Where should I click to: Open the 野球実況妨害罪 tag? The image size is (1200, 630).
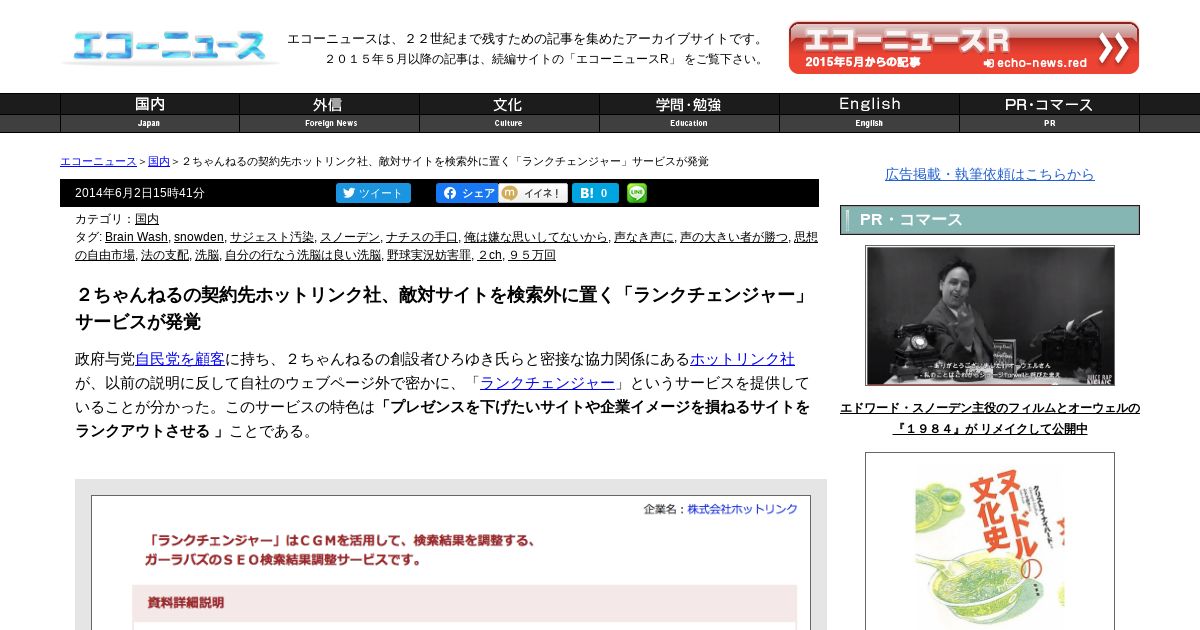pyautogui.click(x=429, y=255)
